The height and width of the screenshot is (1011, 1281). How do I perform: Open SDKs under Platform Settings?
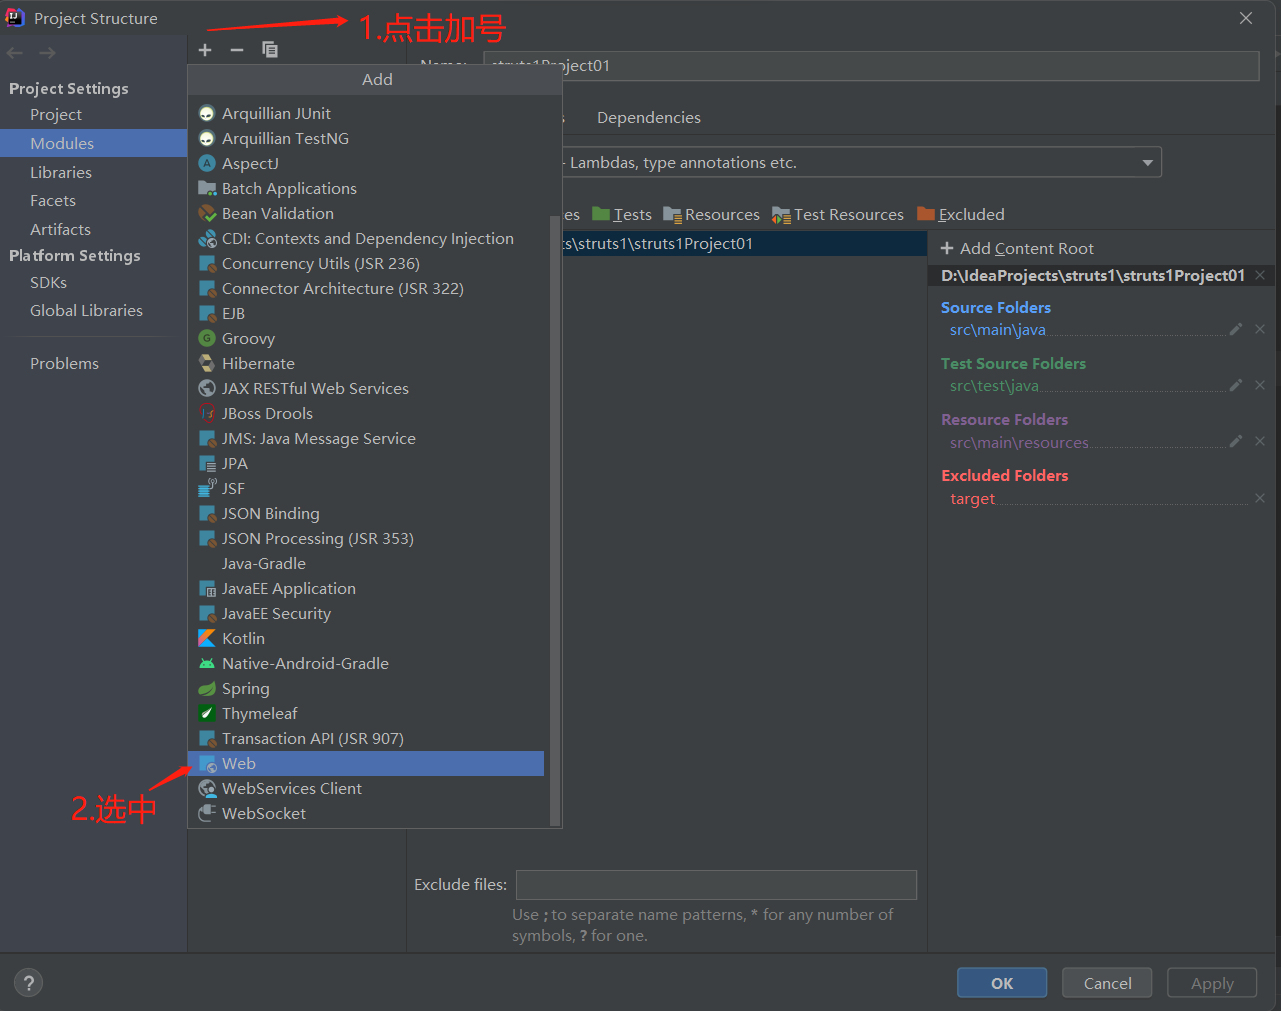93,283
